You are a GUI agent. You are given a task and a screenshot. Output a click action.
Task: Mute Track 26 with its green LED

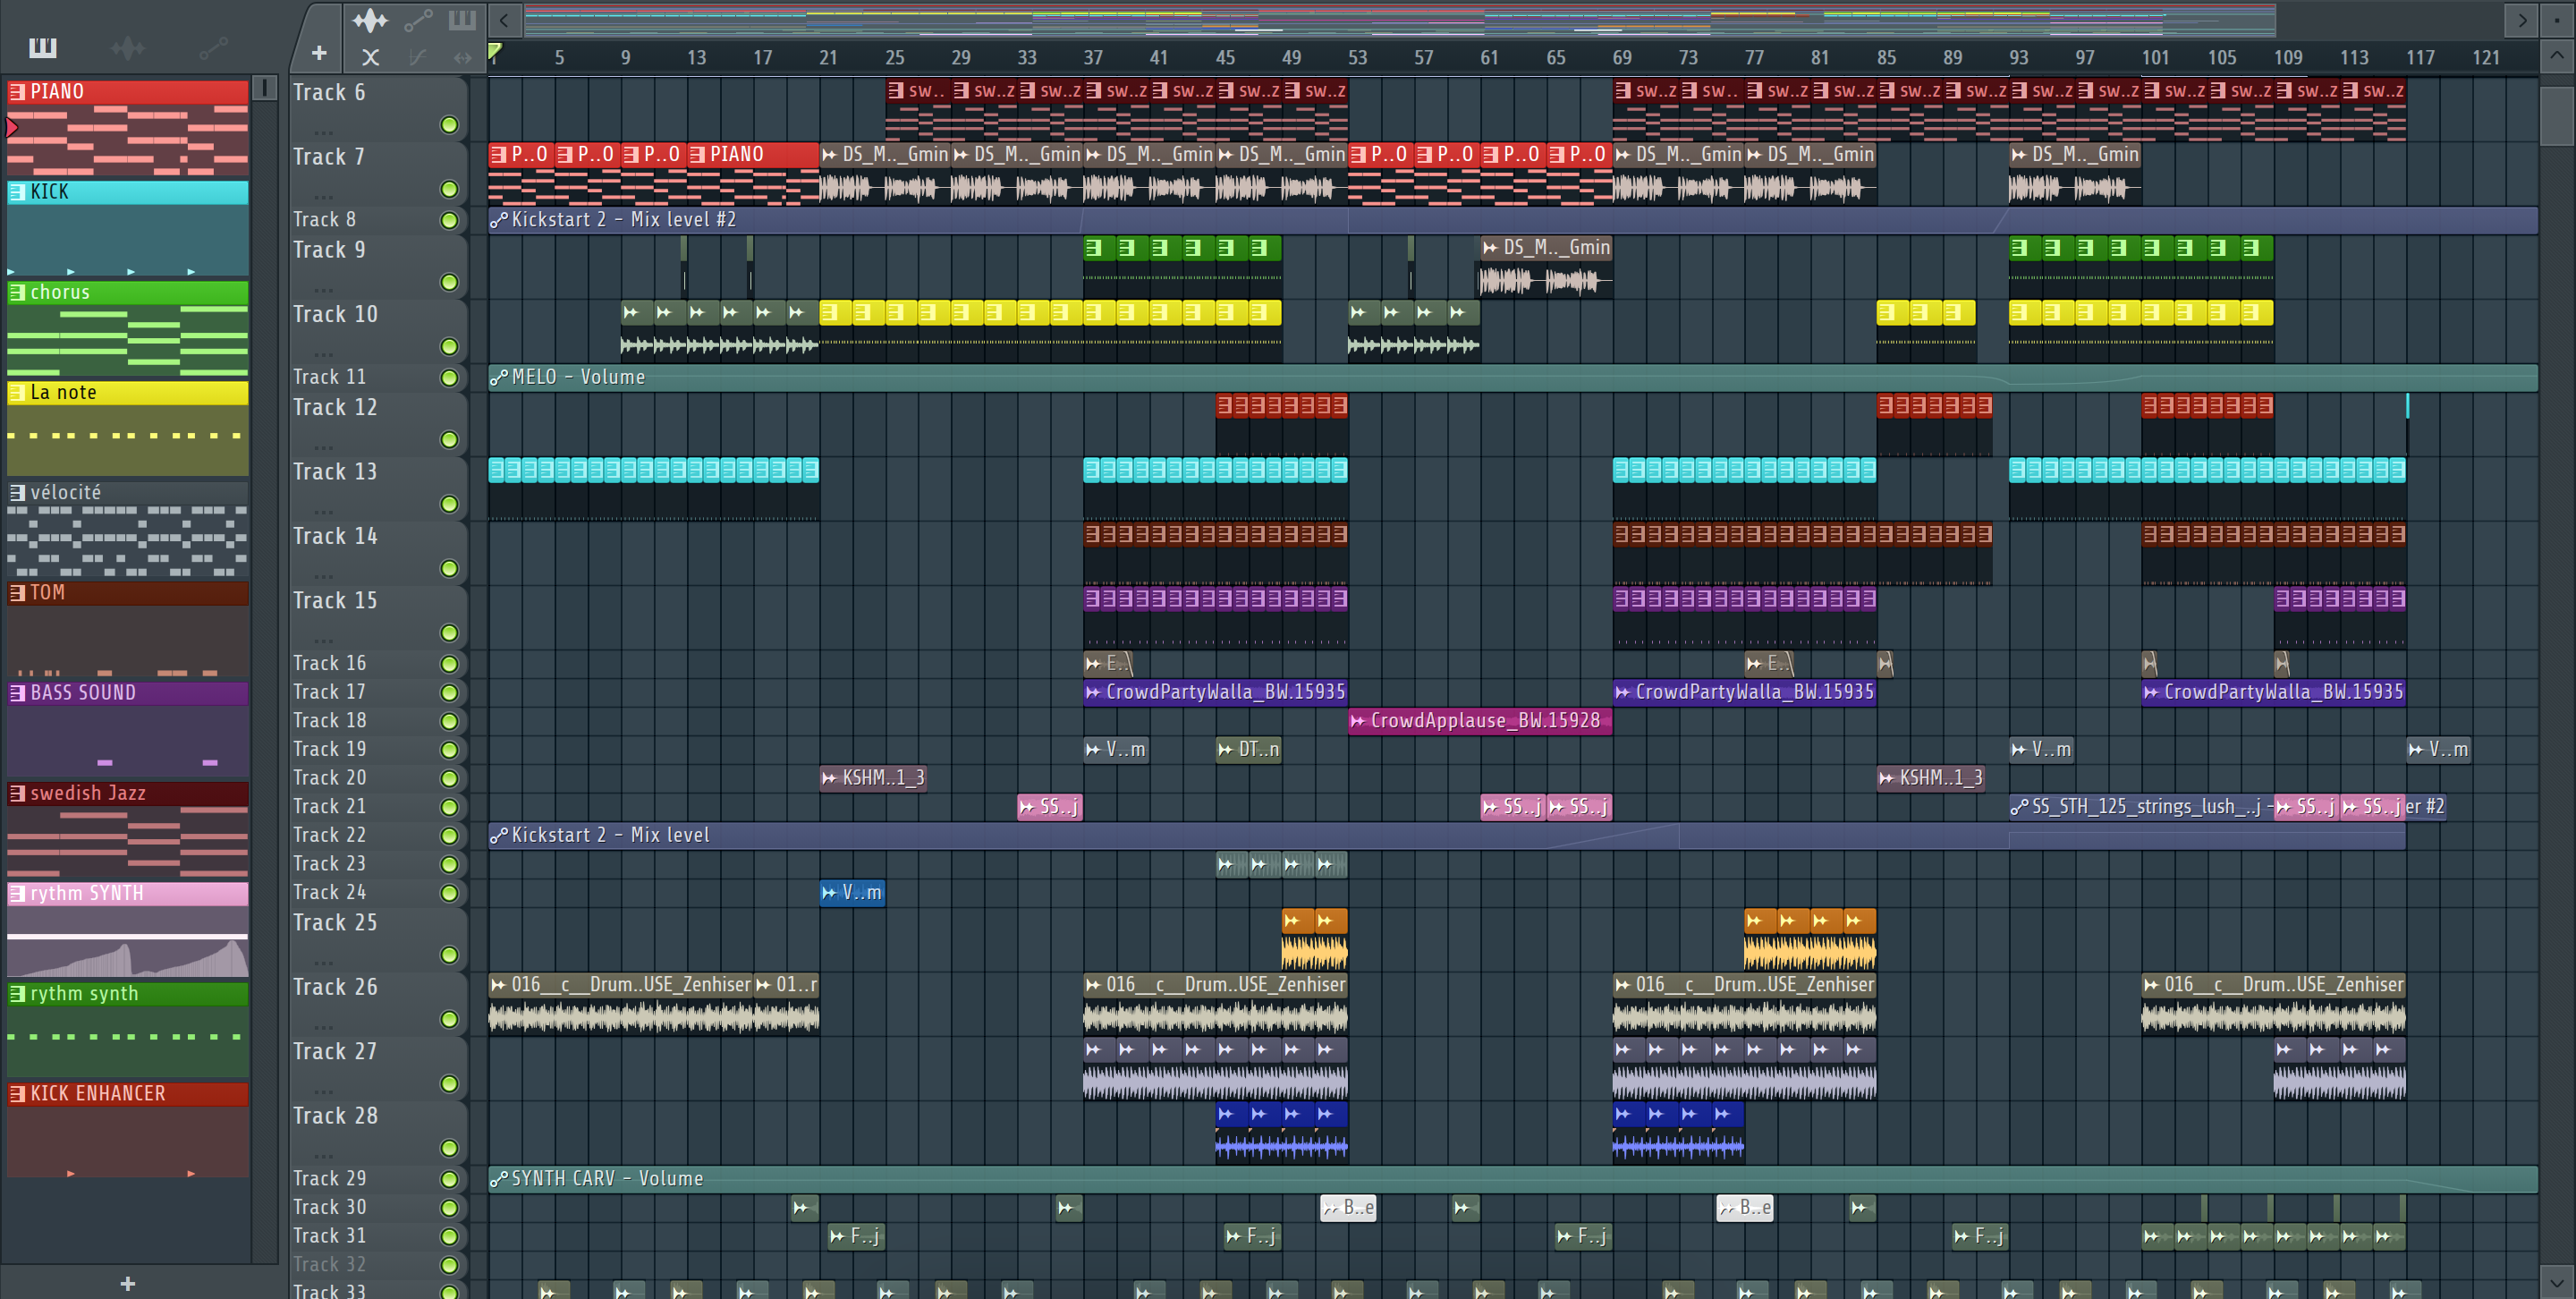pyautogui.click(x=450, y=1019)
